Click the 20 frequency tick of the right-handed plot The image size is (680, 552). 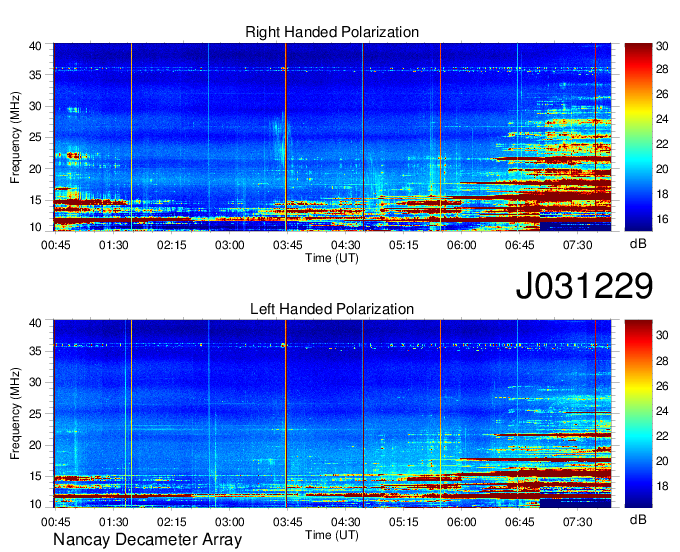35,169
